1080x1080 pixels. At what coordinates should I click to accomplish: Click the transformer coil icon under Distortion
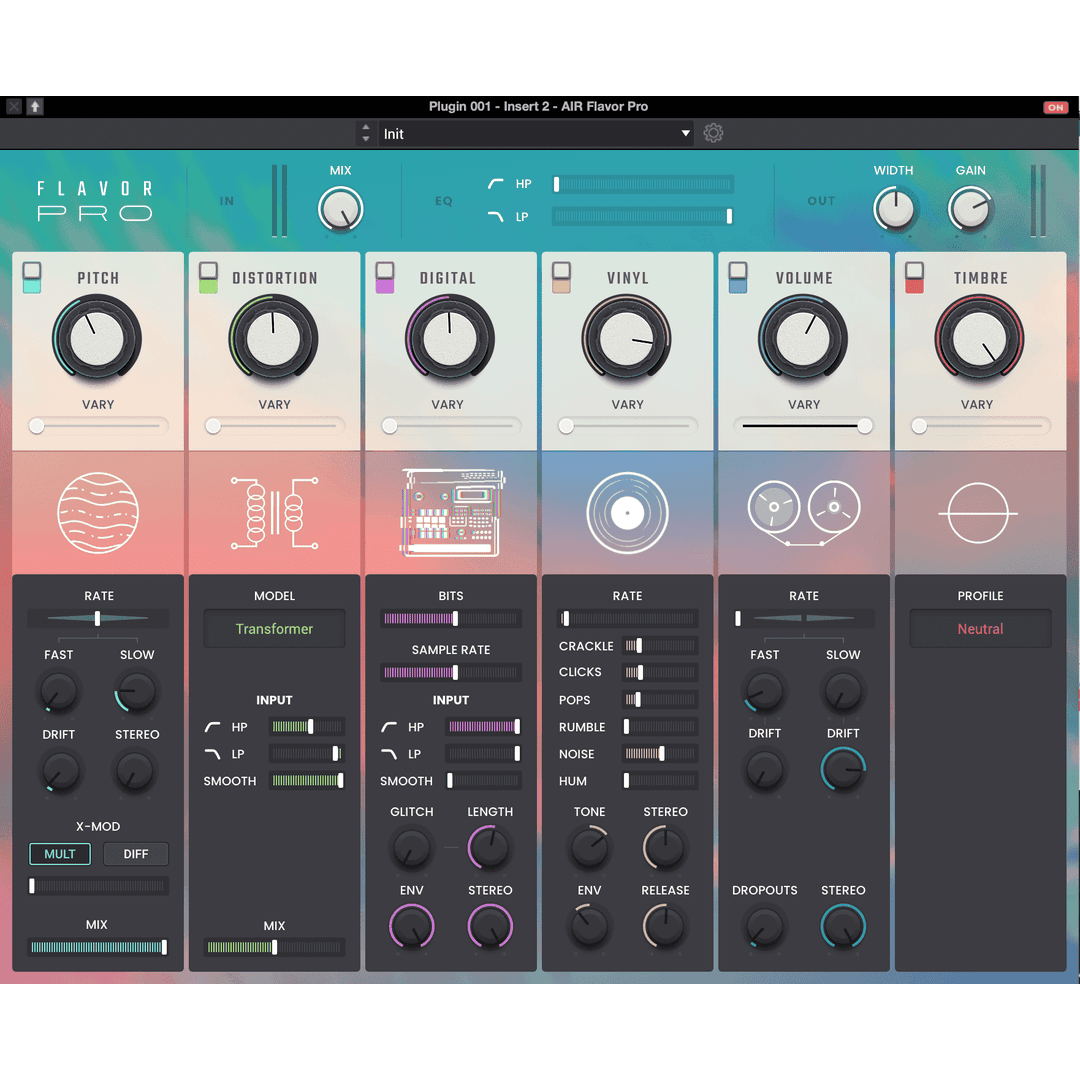(x=274, y=513)
